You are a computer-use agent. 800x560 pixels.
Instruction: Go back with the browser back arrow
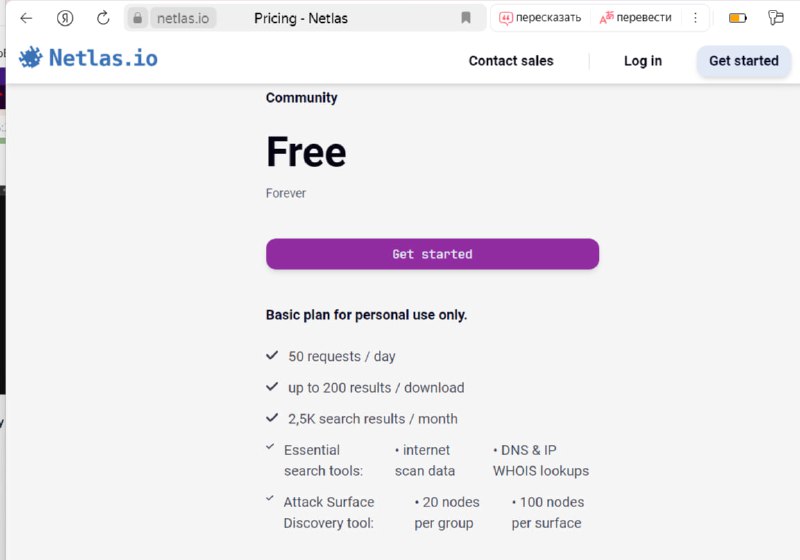pyautogui.click(x=26, y=18)
